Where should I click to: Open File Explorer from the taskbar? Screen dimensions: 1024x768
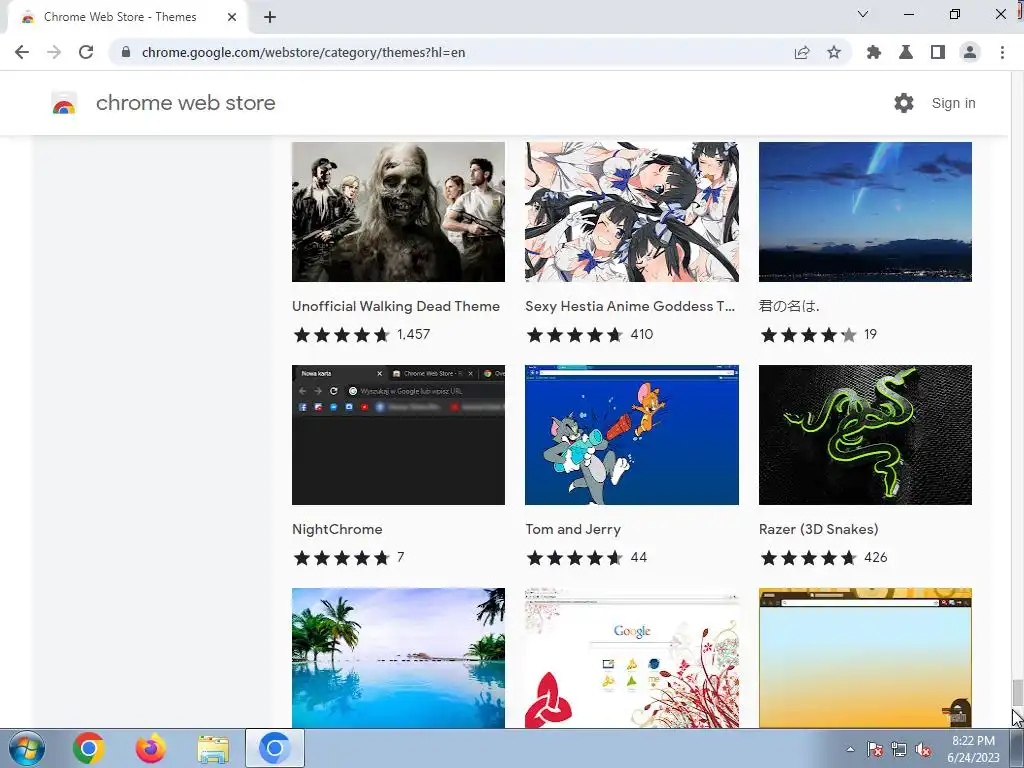(x=213, y=749)
